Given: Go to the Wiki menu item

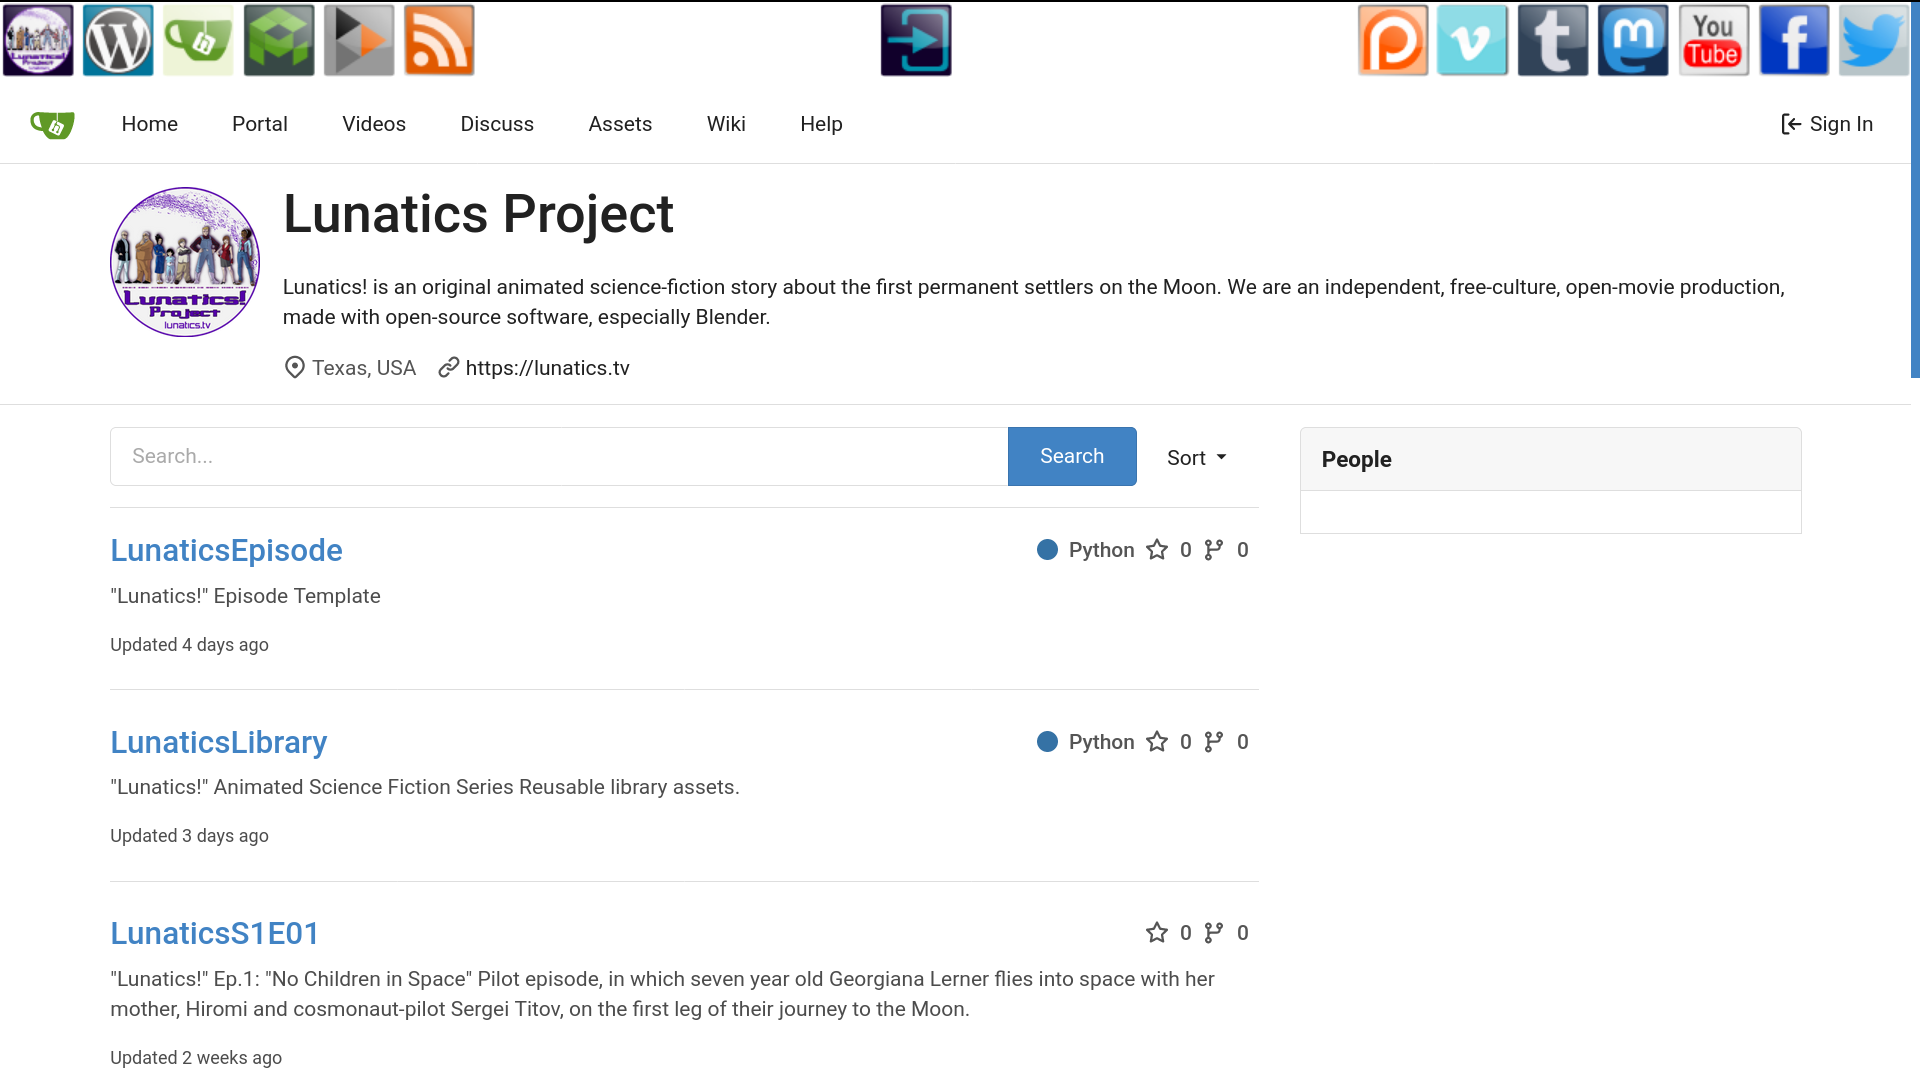Looking at the screenshot, I should tap(726, 124).
